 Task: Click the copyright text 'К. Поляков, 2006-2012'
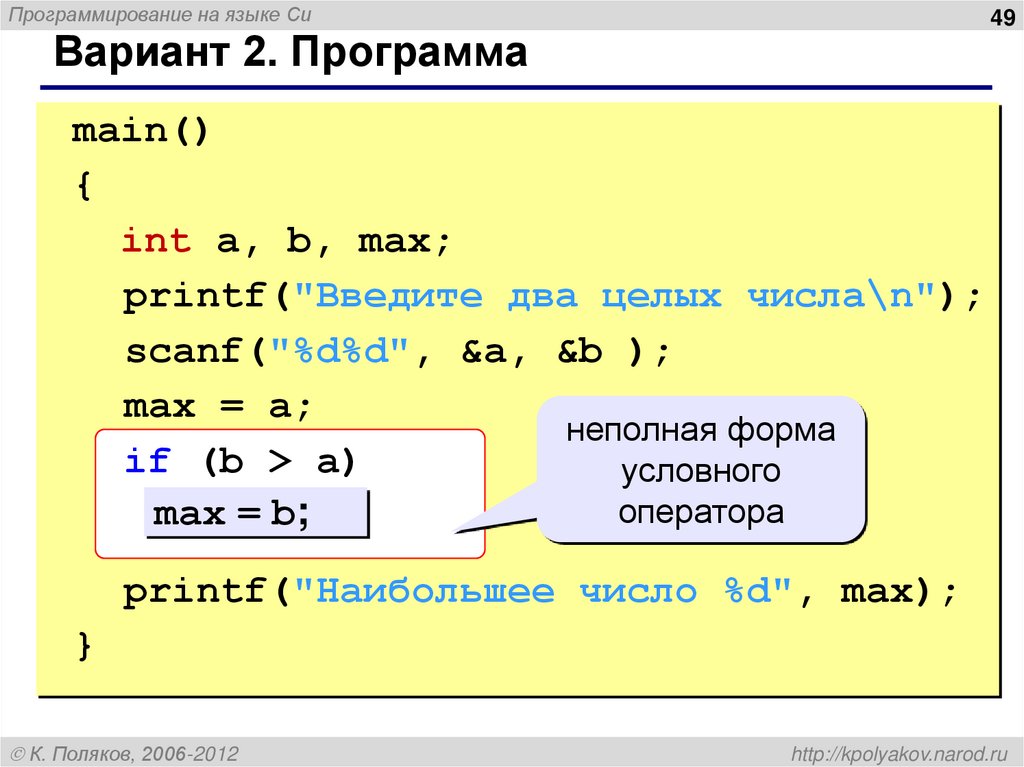pos(124,754)
